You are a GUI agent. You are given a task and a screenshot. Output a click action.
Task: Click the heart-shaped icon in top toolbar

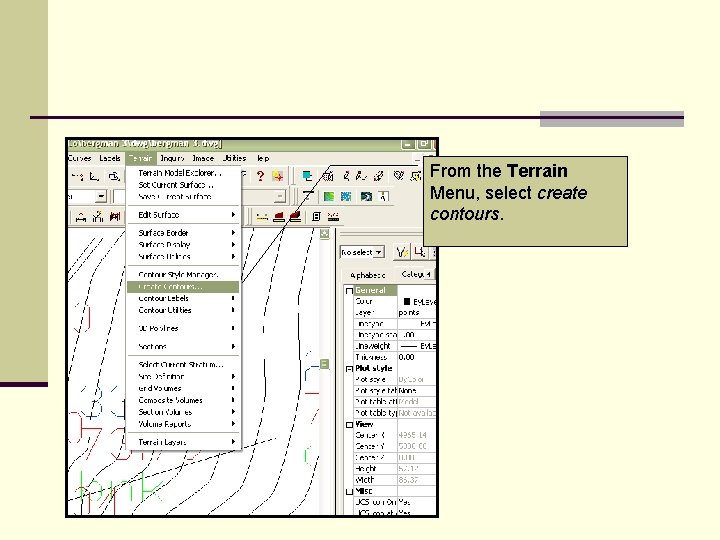click(399, 176)
